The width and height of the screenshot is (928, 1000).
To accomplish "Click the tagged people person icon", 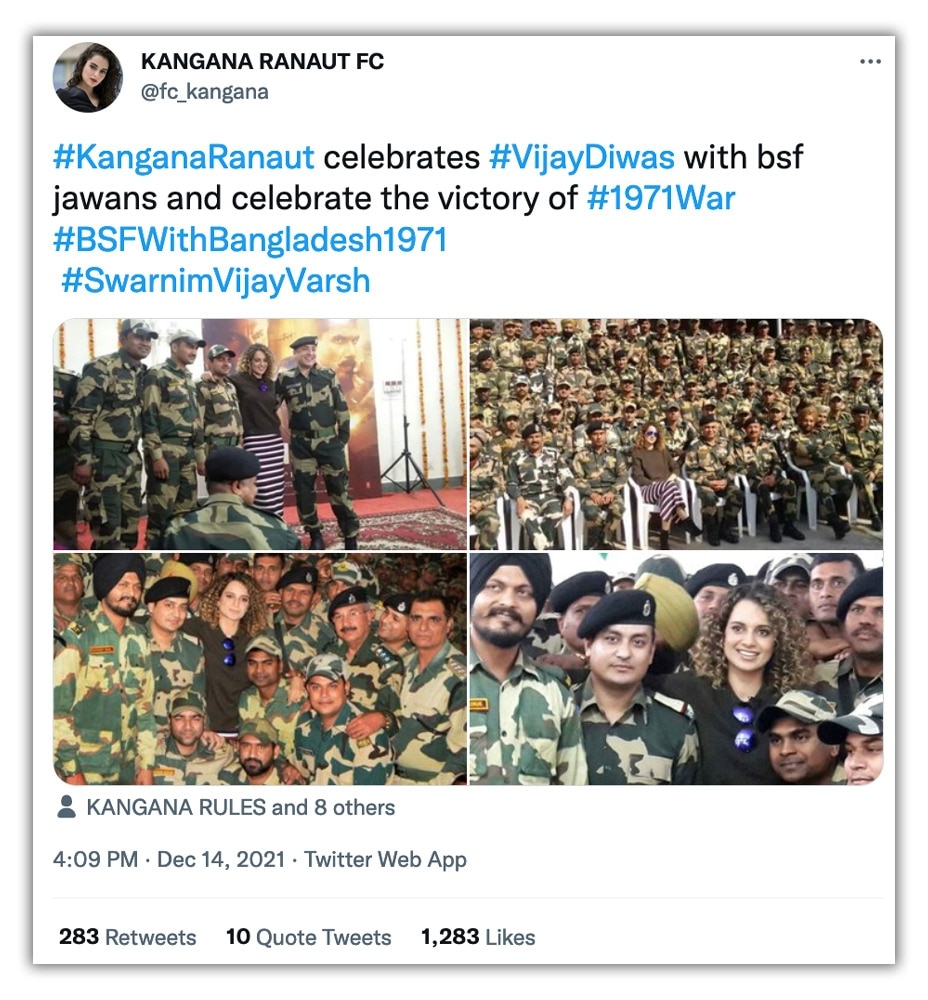I will point(66,807).
